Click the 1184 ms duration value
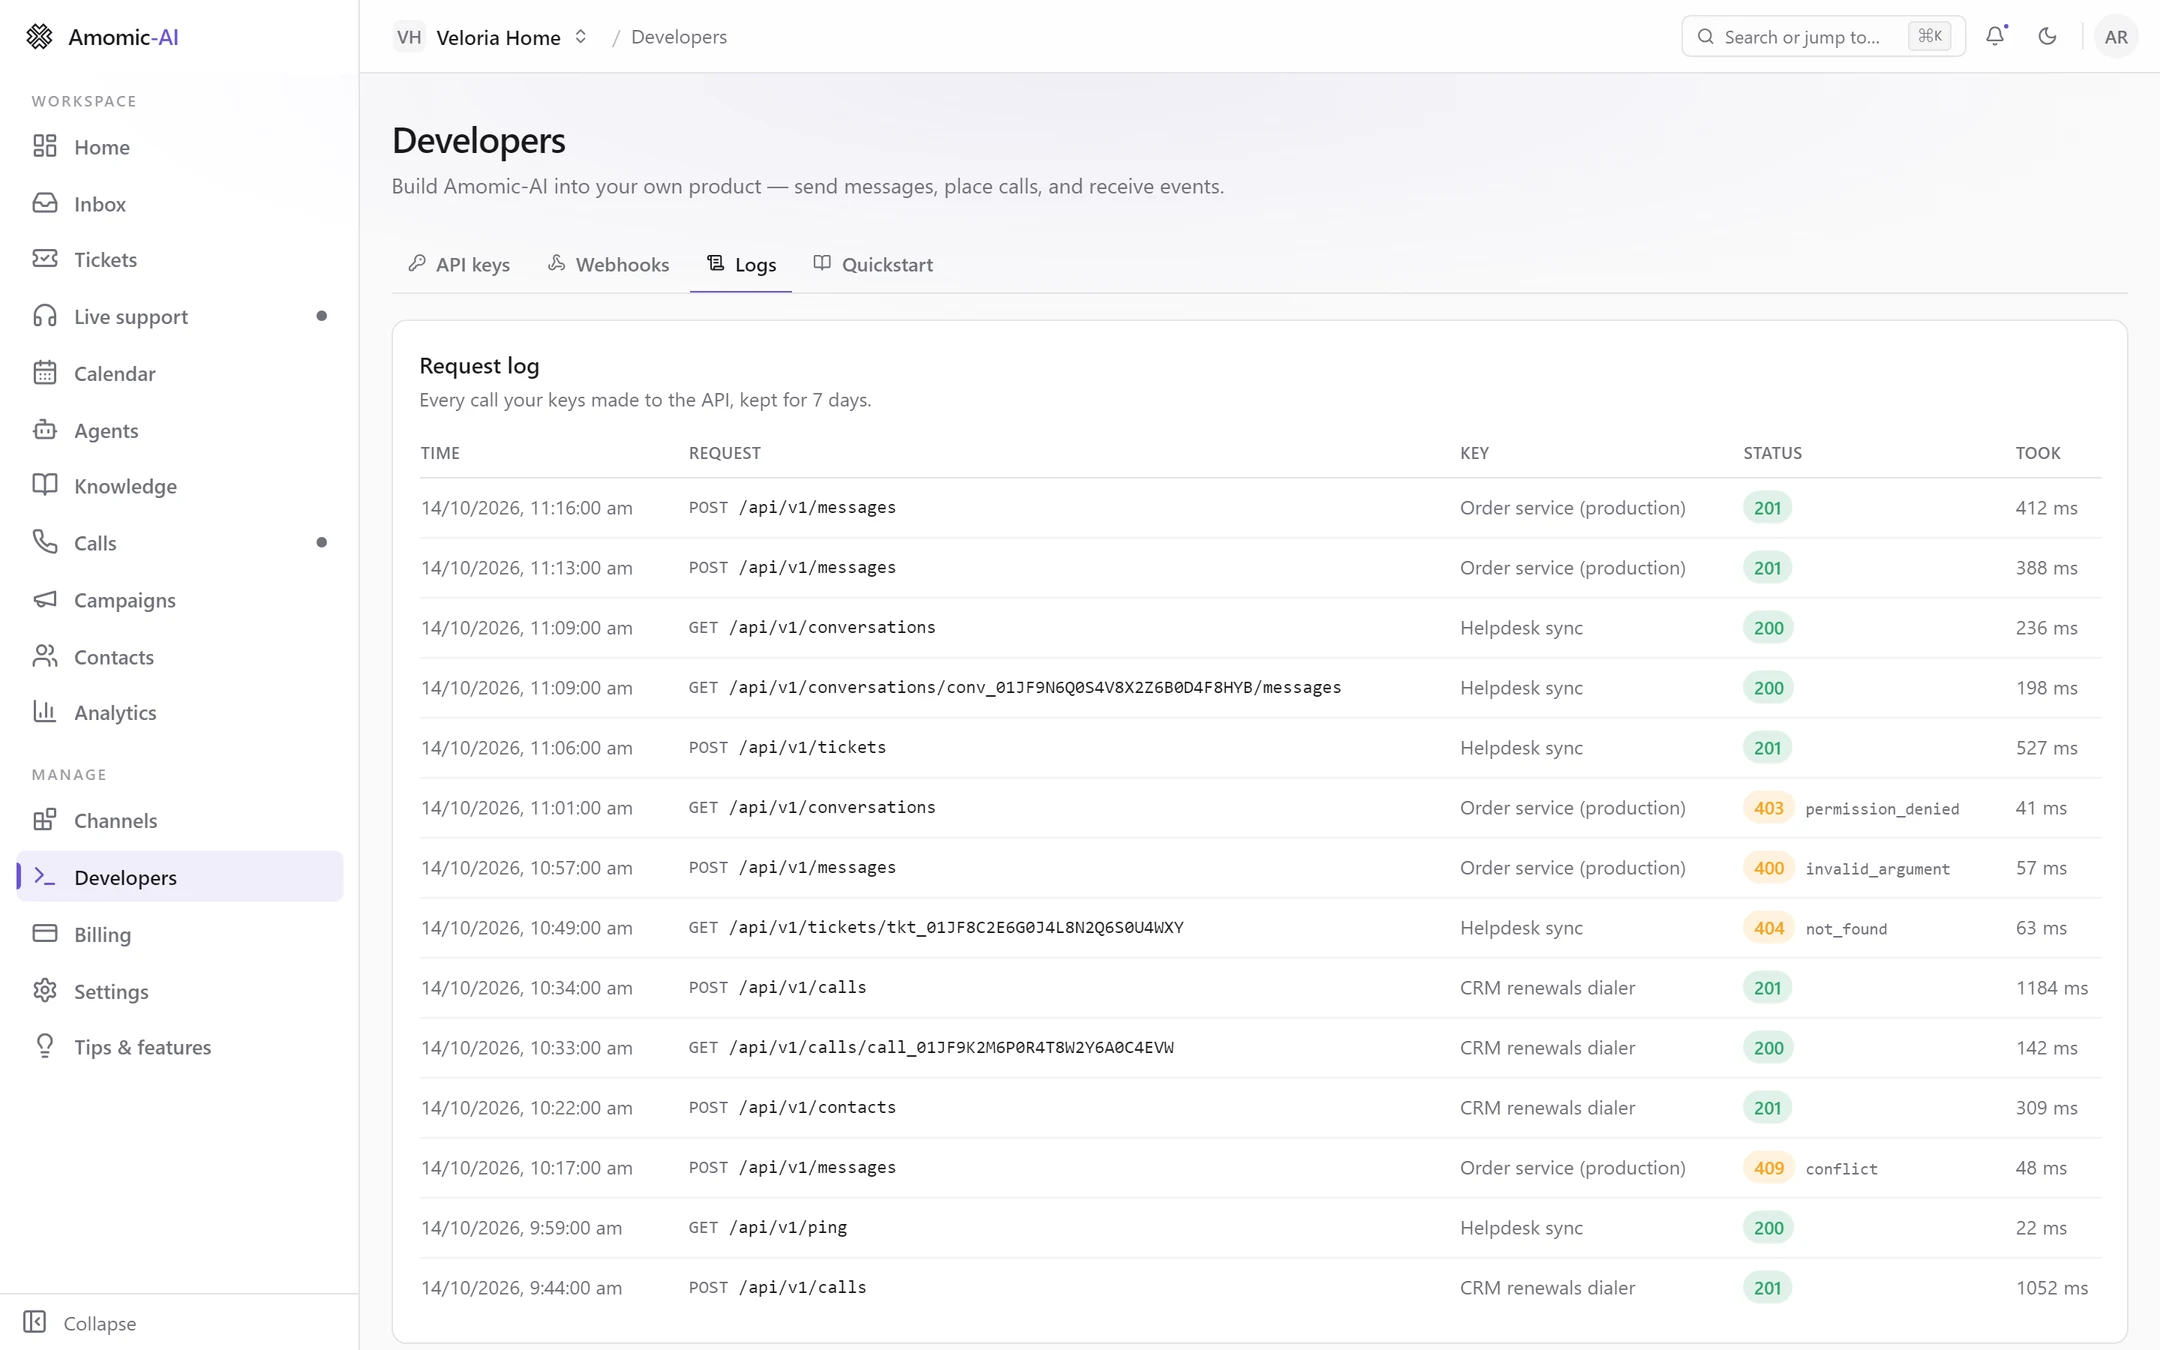Image resolution: width=2160 pixels, height=1350 pixels. 2052,987
